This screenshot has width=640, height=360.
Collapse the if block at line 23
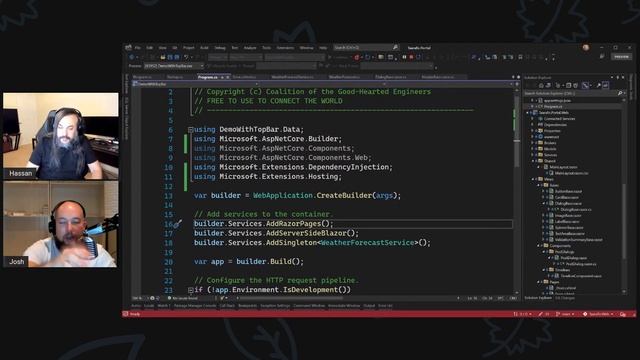pyautogui.click(x=191, y=290)
